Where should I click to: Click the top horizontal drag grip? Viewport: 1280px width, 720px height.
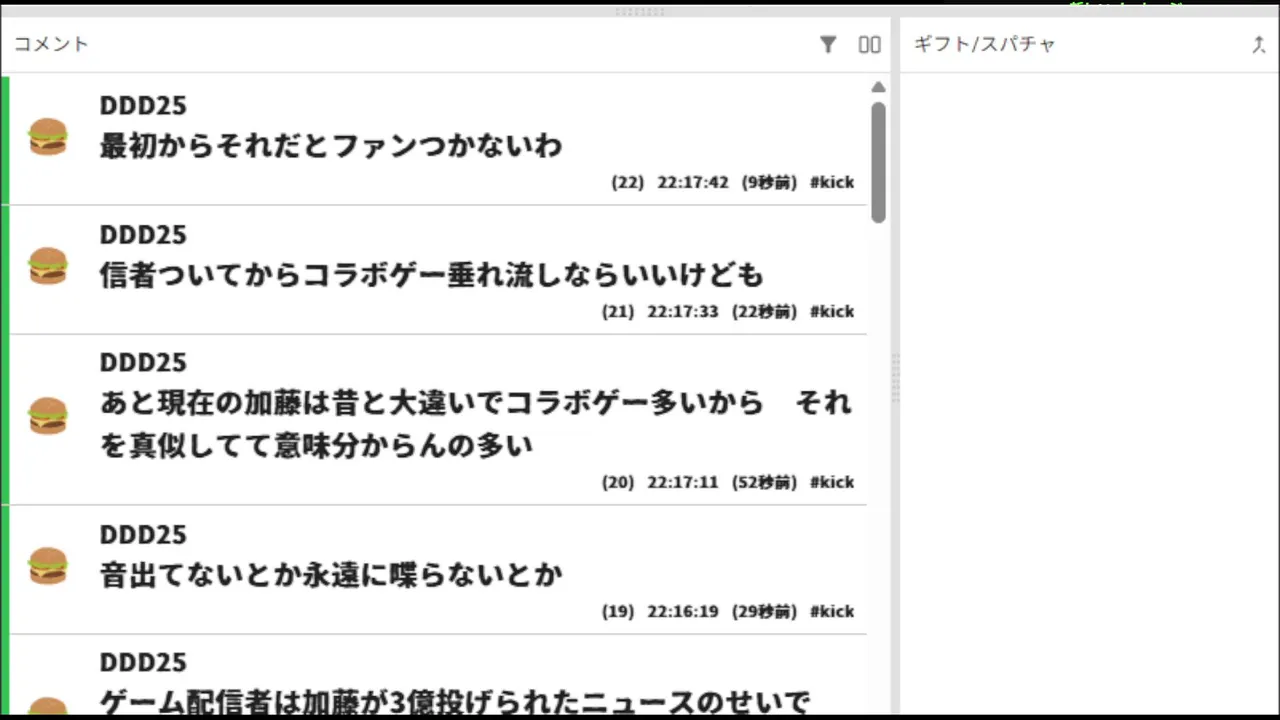pos(640,11)
